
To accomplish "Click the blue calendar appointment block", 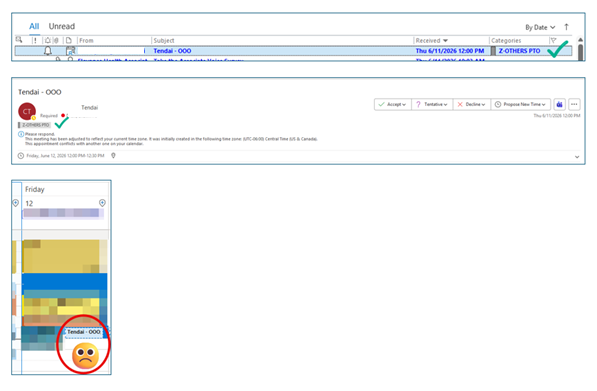I will (64, 281).
